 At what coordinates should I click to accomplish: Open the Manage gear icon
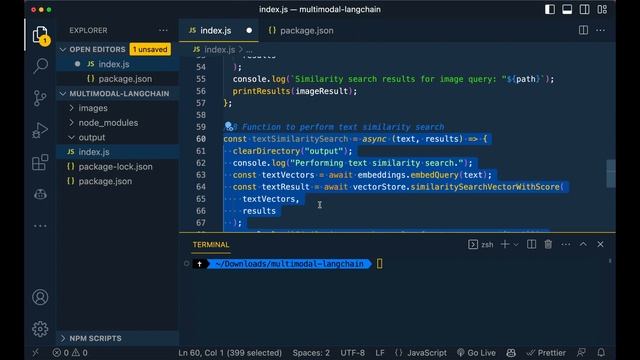[x=40, y=329]
